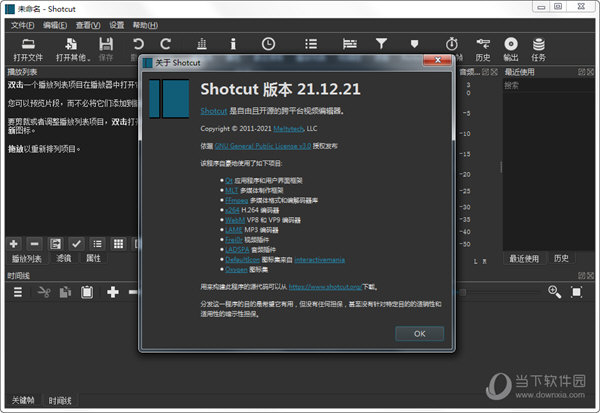
Task: Open the LAME MP3 link
Action: pyautogui.click(x=234, y=230)
